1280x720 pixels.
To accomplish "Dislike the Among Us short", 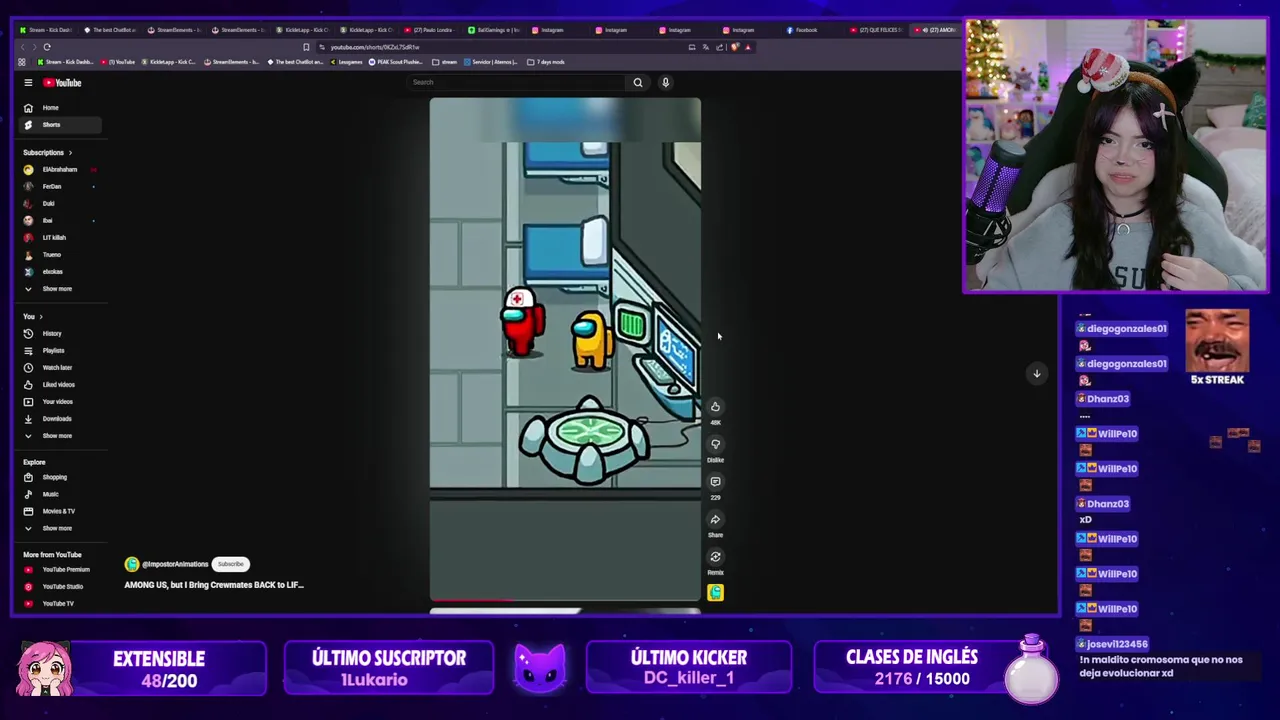I will [x=715, y=444].
